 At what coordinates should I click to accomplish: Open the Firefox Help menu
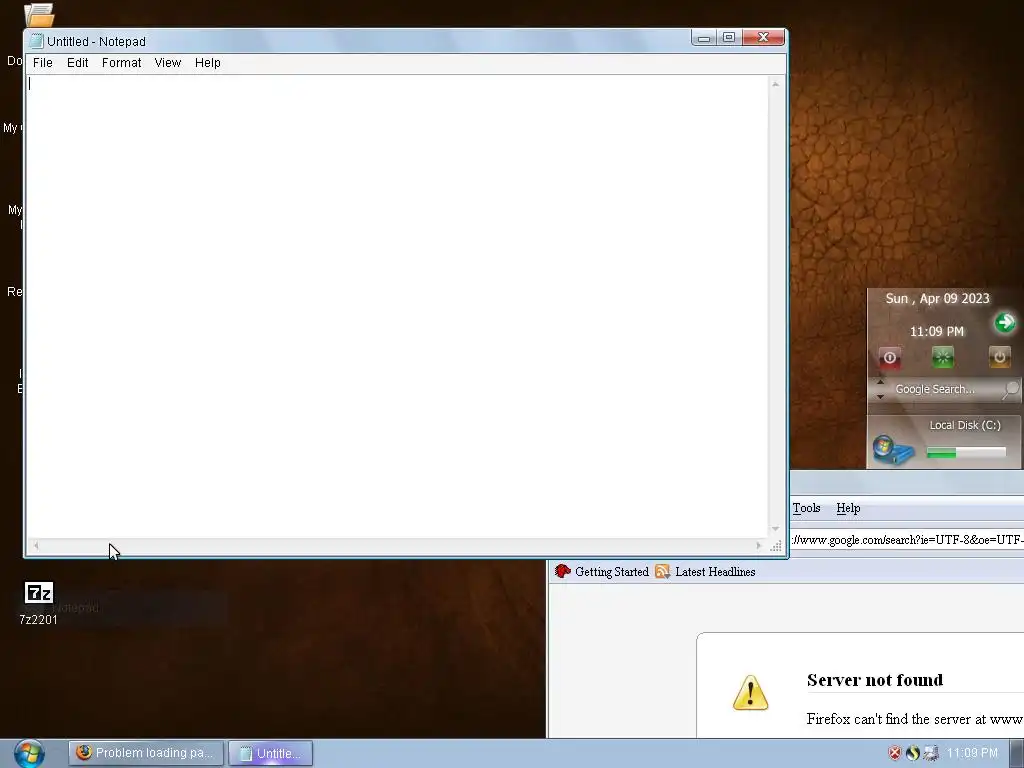848,508
